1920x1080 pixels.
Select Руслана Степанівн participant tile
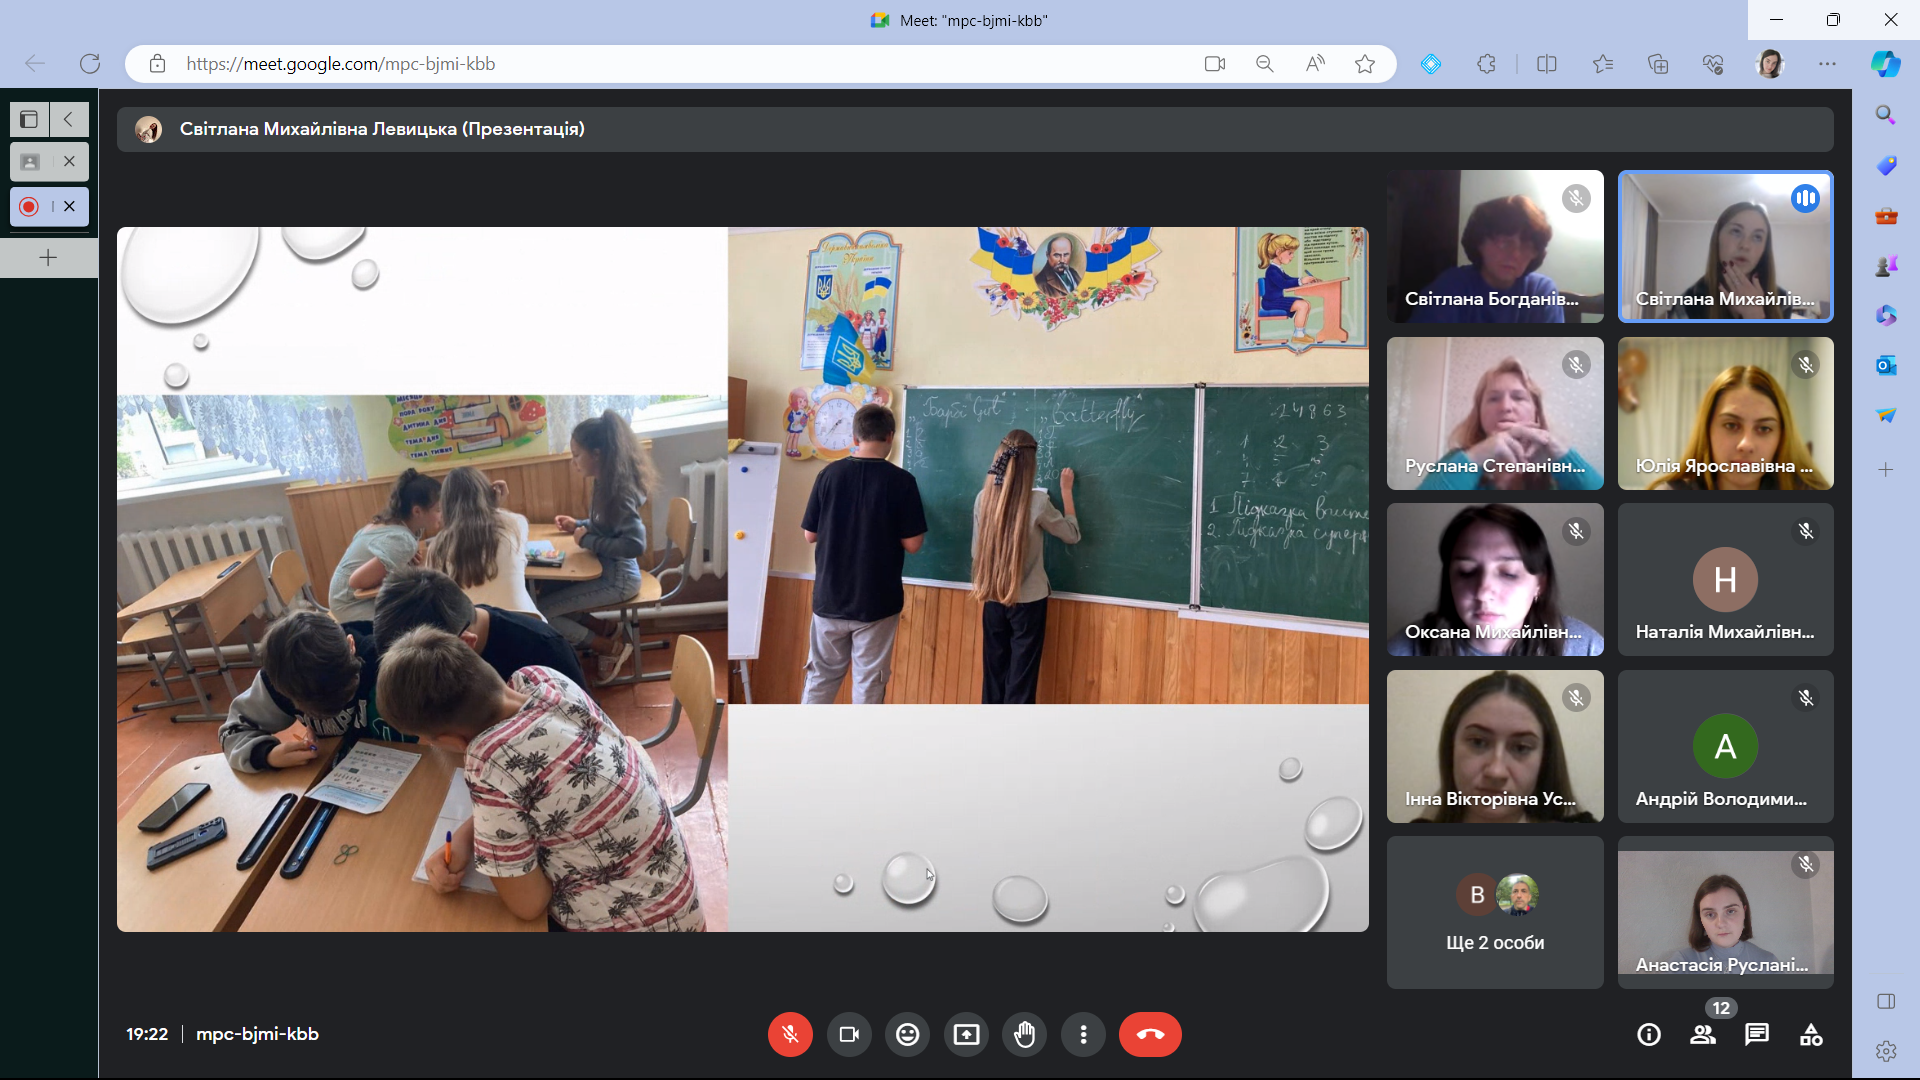point(1495,413)
